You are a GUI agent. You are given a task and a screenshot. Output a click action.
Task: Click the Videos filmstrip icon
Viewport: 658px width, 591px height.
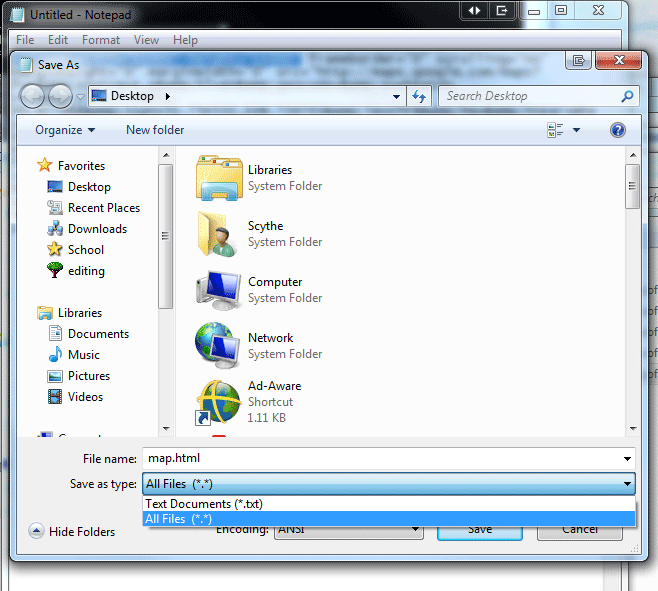55,397
